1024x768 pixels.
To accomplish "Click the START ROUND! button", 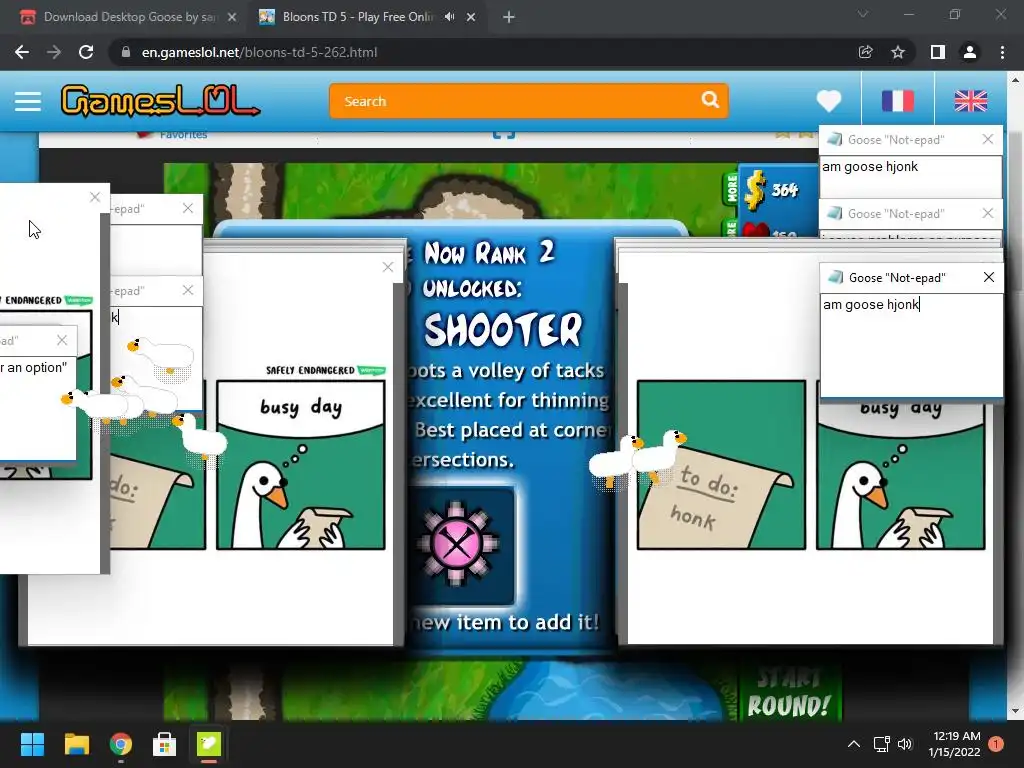I will [x=789, y=694].
